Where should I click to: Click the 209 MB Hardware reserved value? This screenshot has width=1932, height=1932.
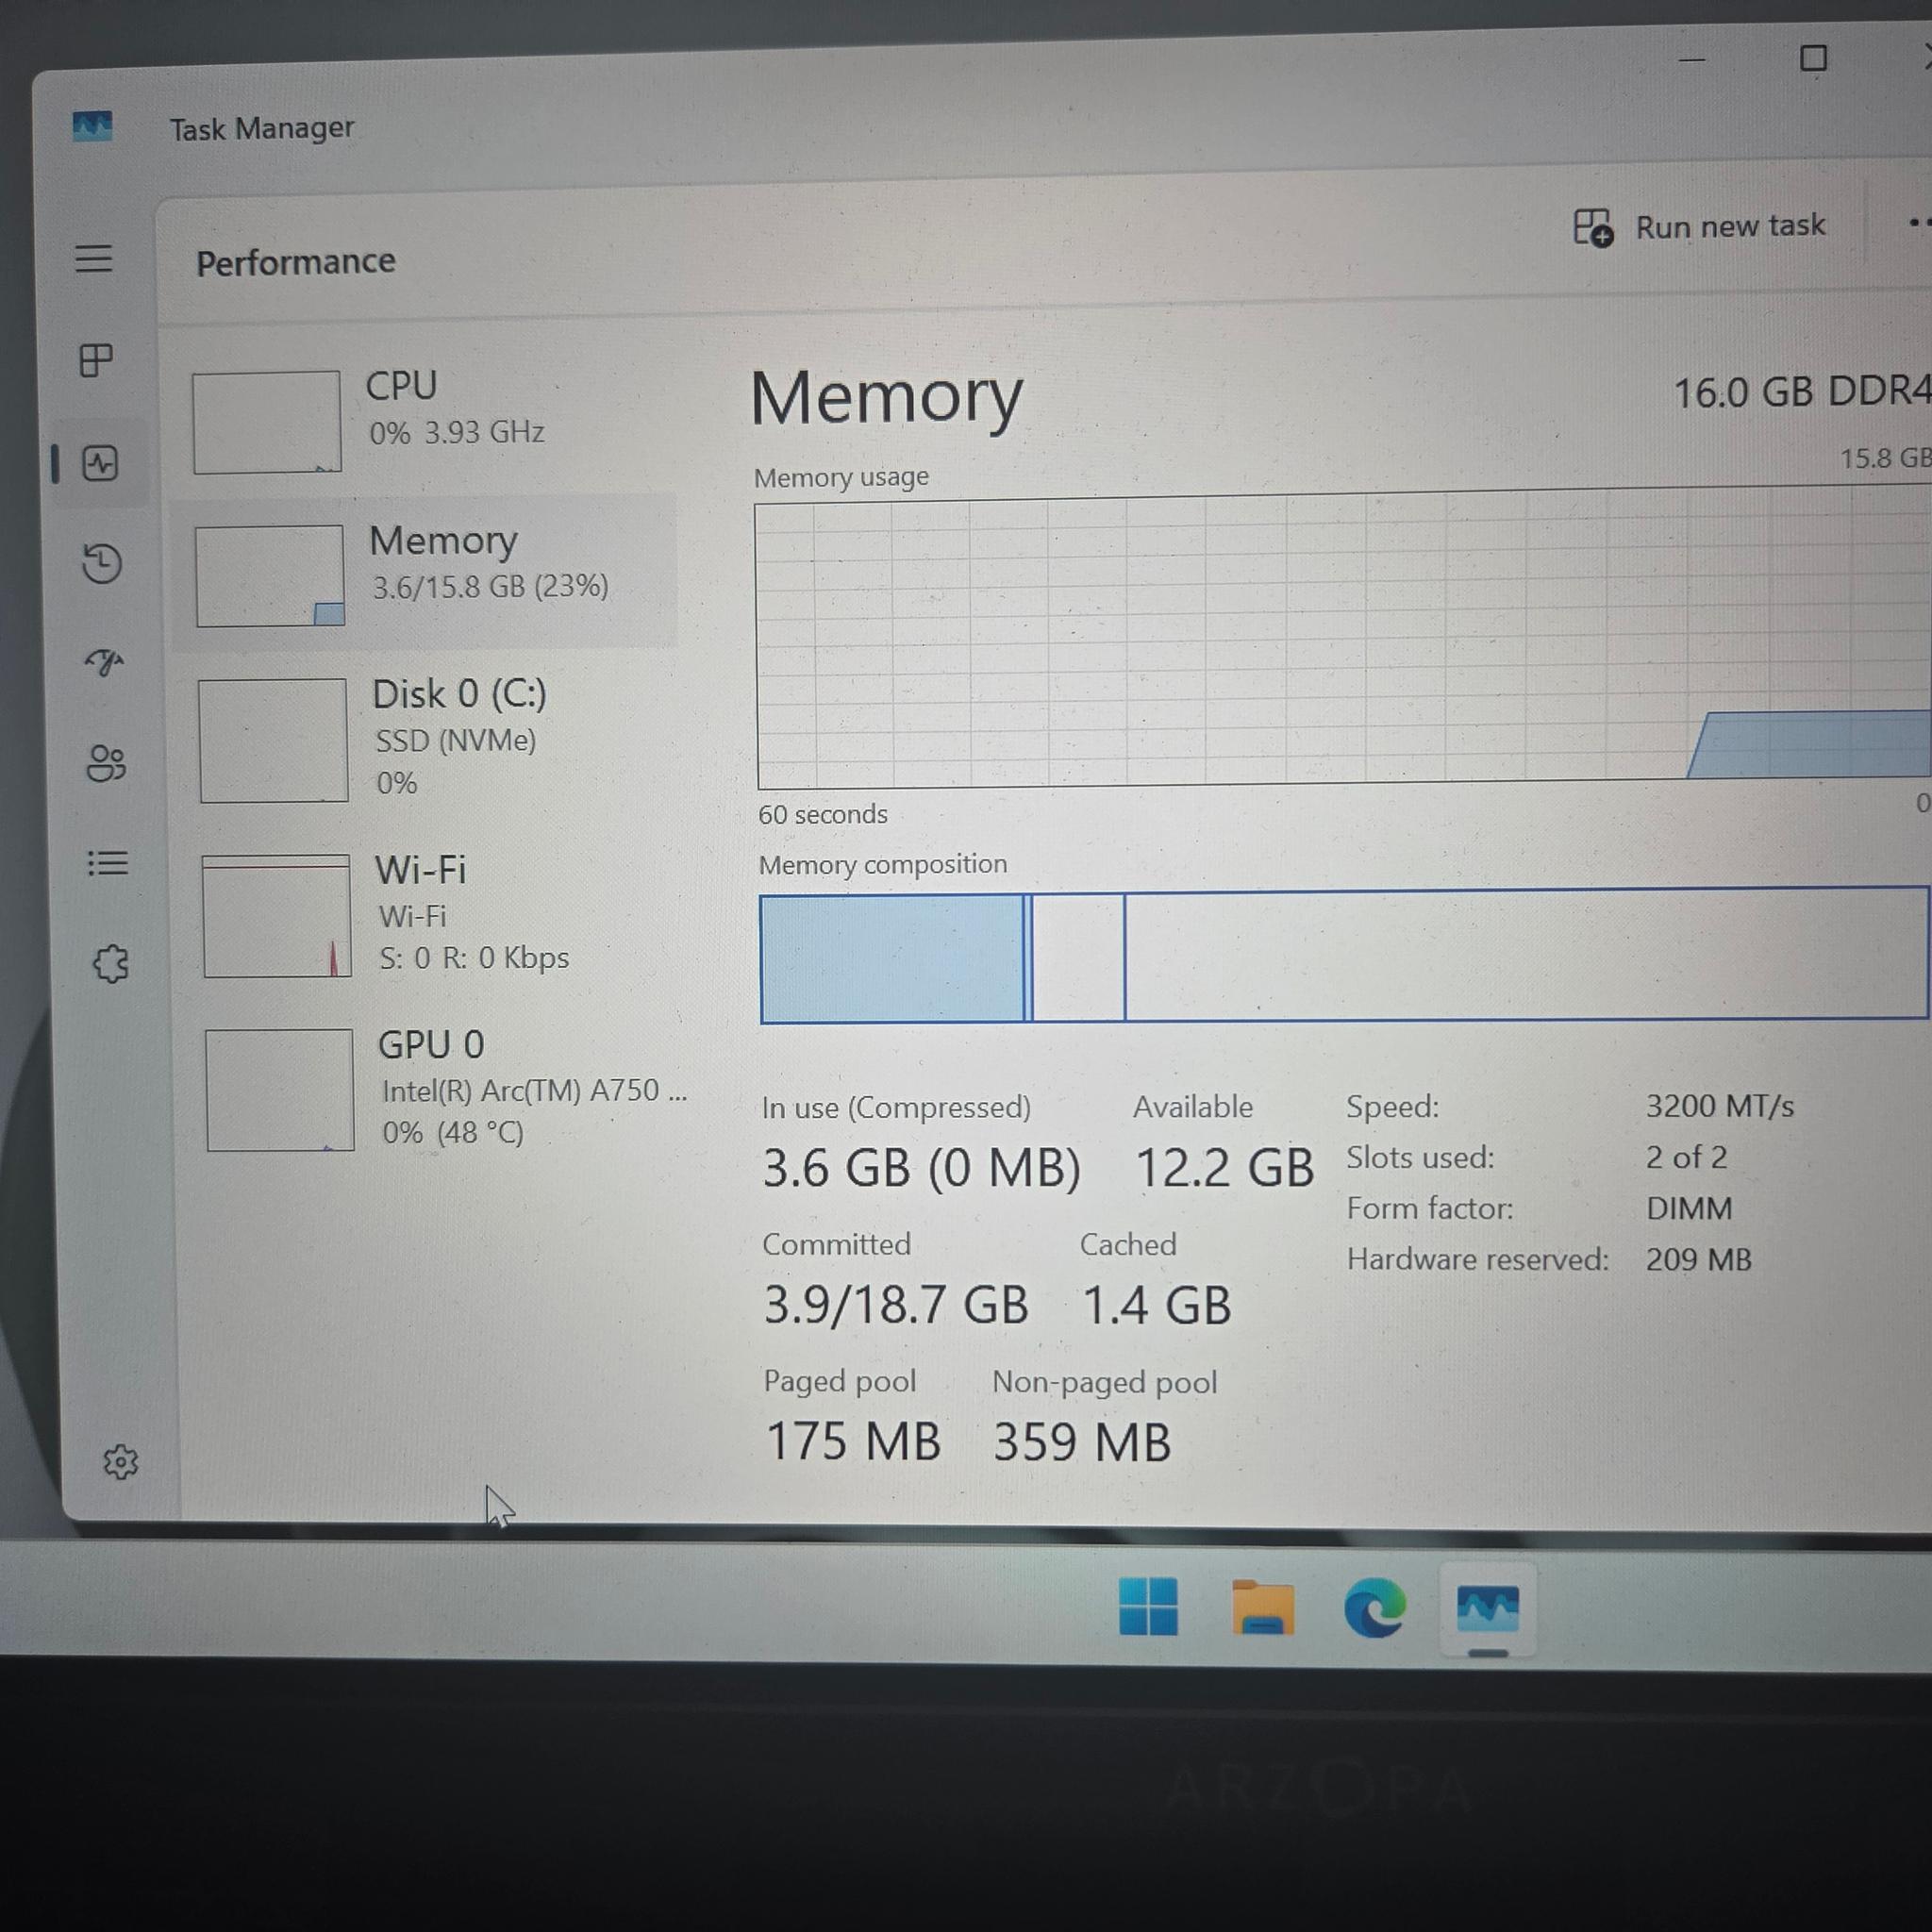click(1699, 1259)
